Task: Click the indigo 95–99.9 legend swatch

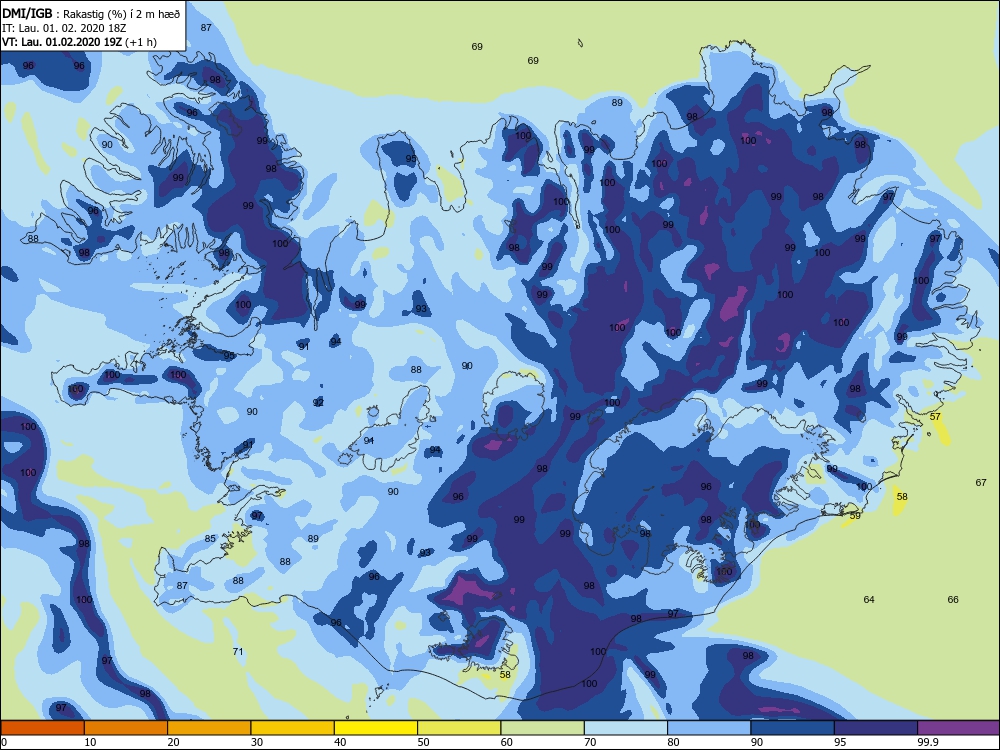Action: point(876,728)
